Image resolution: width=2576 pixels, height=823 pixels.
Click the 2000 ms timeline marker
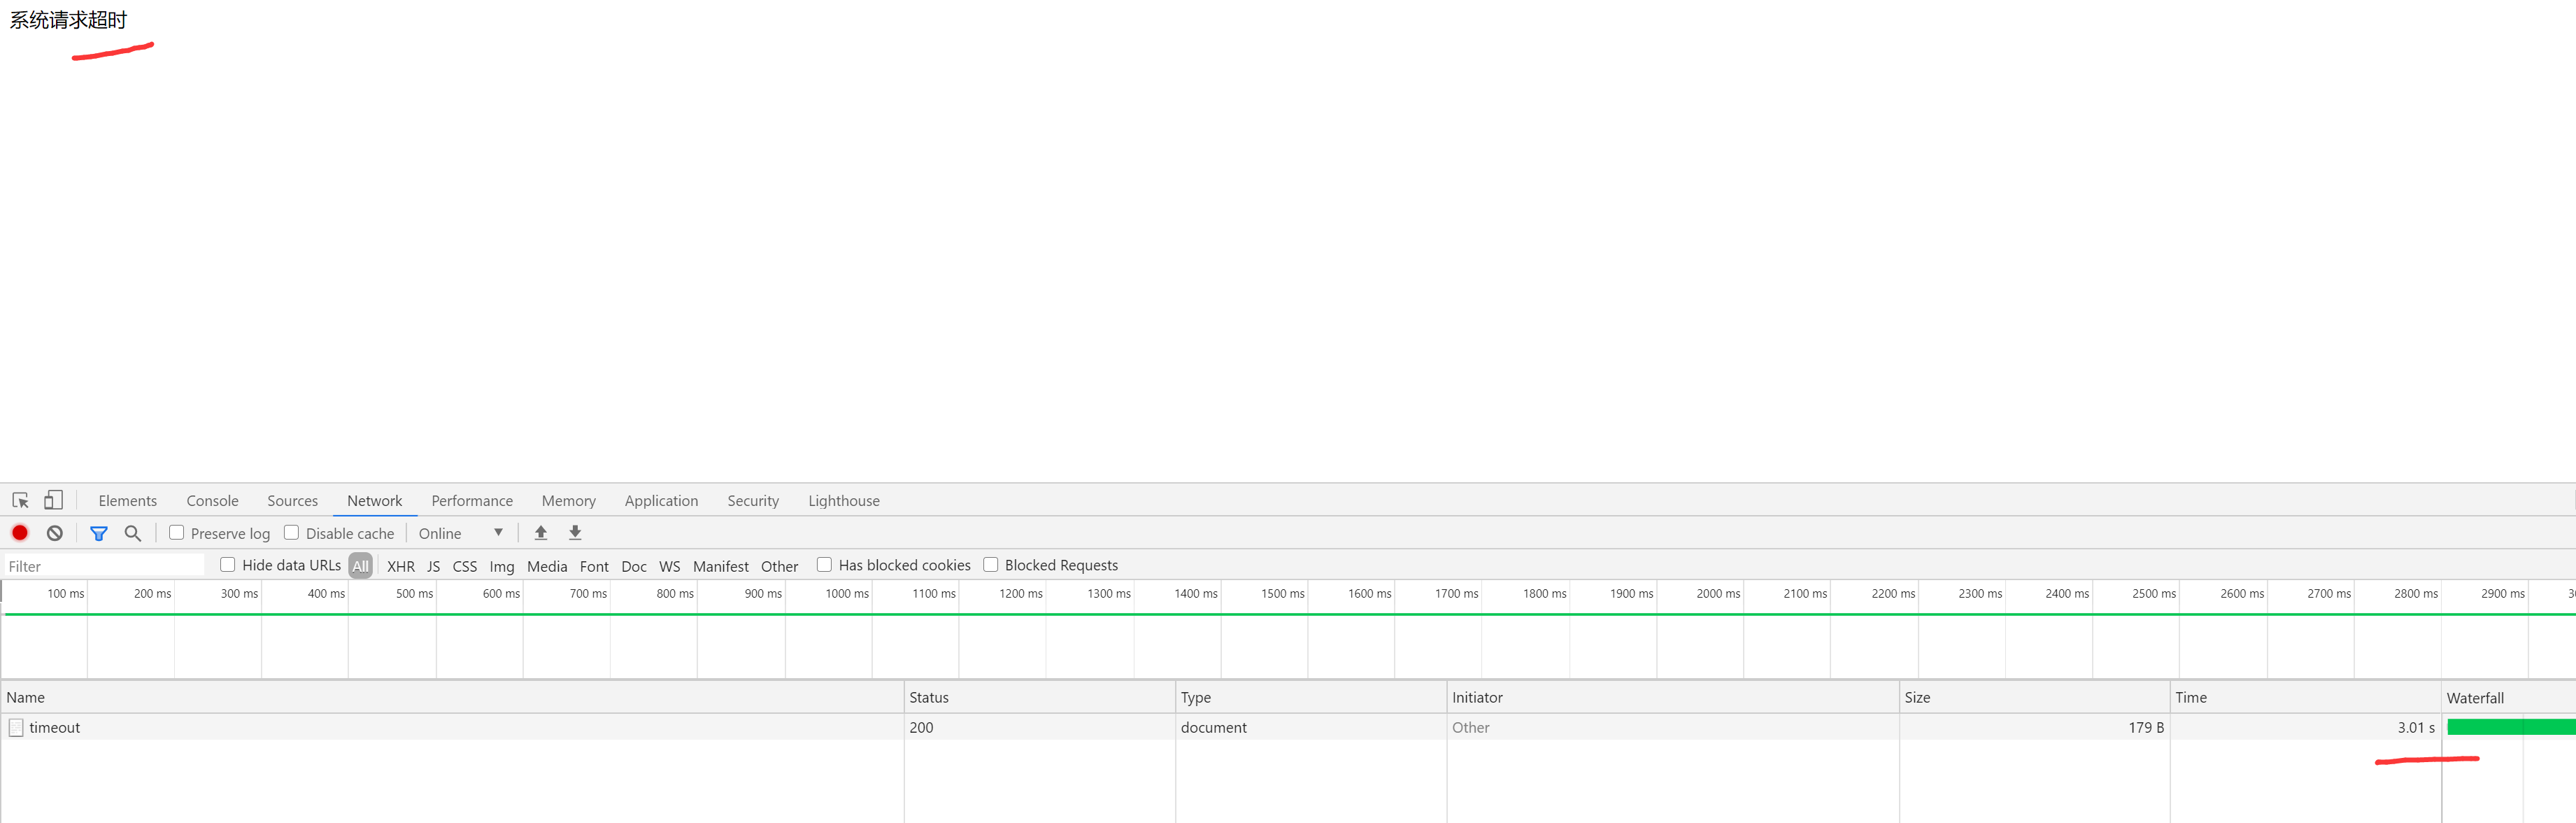[x=1718, y=594]
